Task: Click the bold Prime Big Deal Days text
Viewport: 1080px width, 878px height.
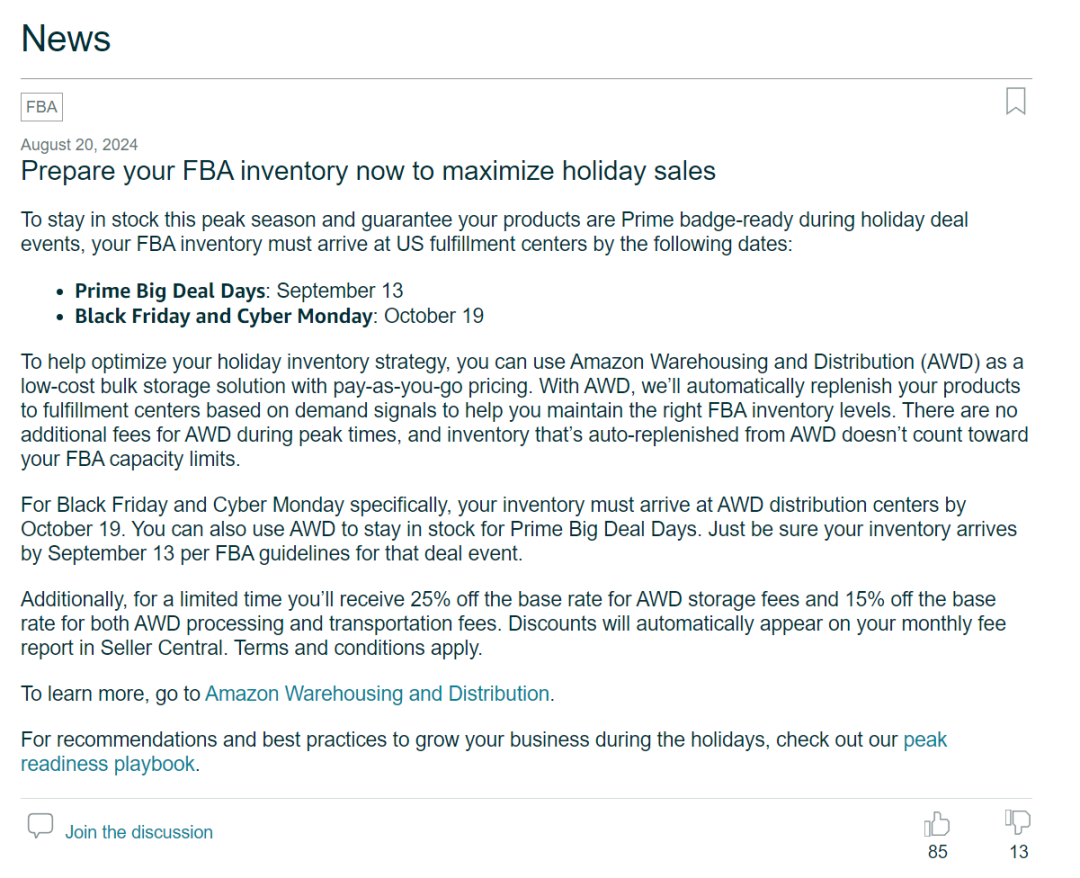Action: click(x=170, y=291)
